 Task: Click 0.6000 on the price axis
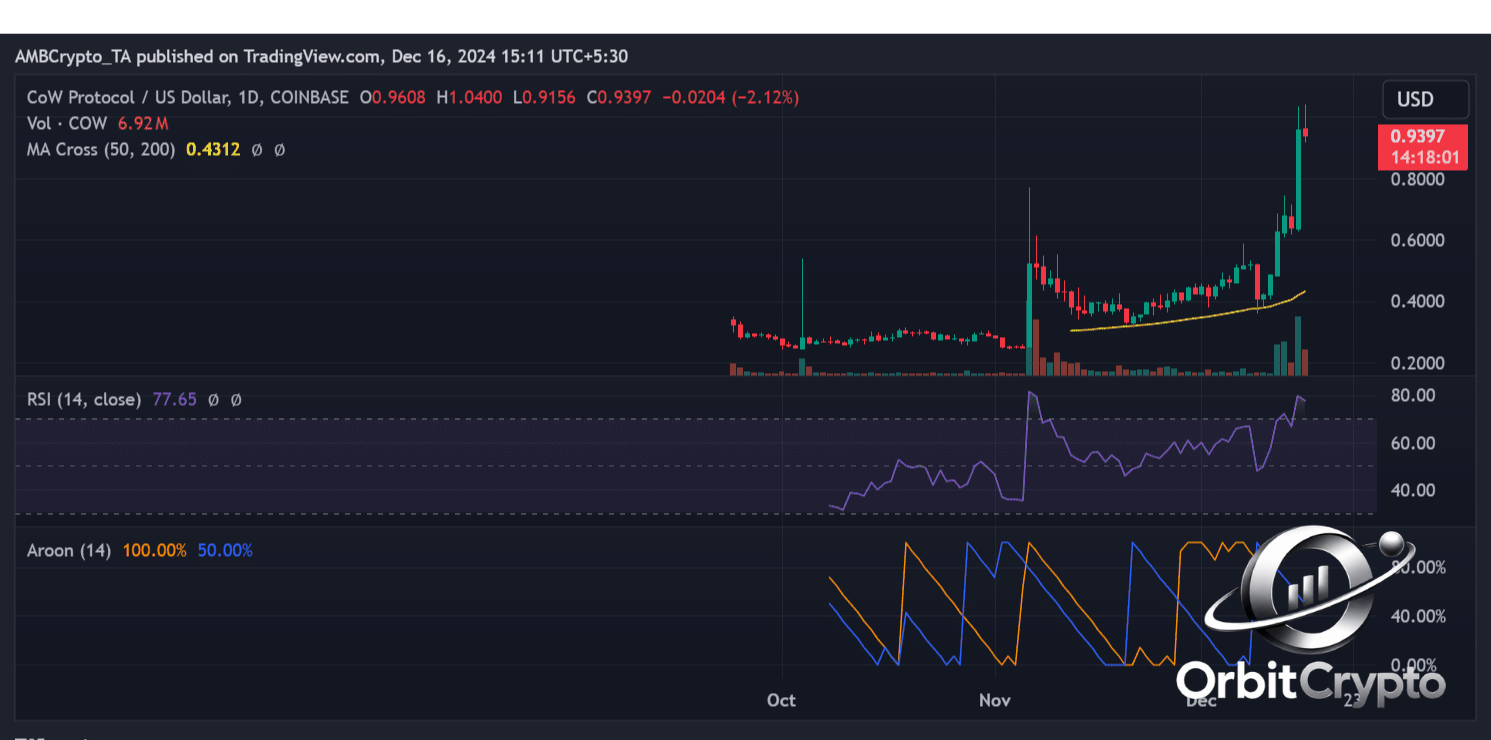[1419, 241]
